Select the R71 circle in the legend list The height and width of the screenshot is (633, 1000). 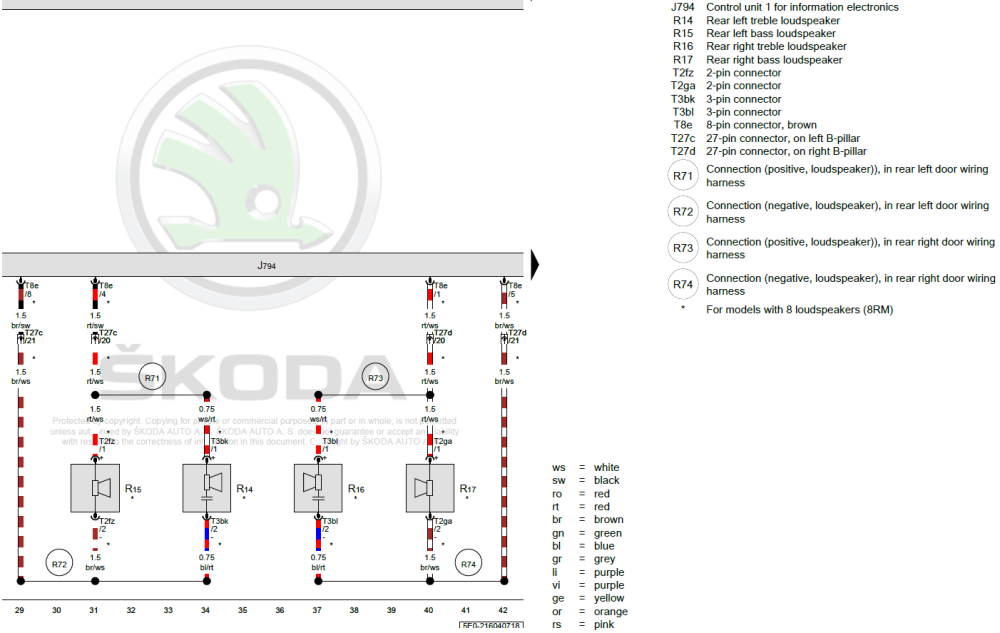click(x=682, y=176)
